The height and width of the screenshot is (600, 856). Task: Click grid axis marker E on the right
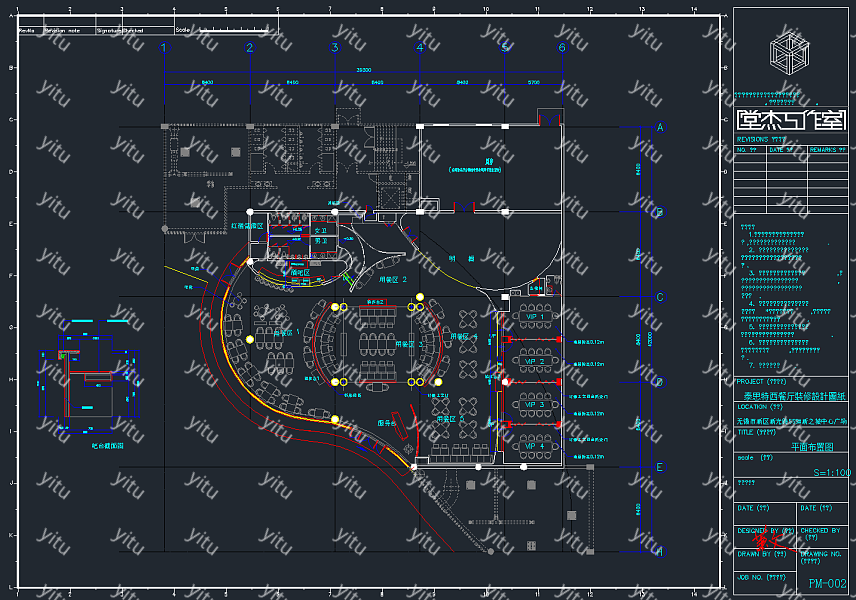660,467
